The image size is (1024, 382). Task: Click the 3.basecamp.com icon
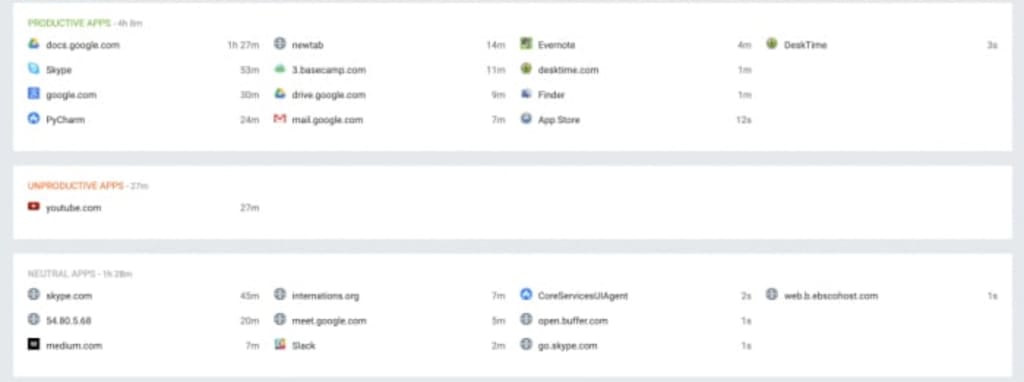280,69
